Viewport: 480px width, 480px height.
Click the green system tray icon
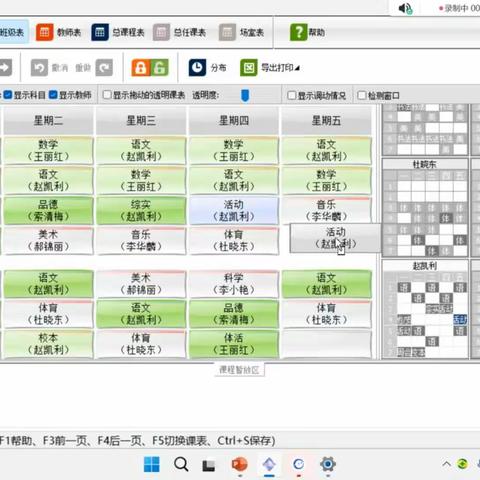(462, 464)
